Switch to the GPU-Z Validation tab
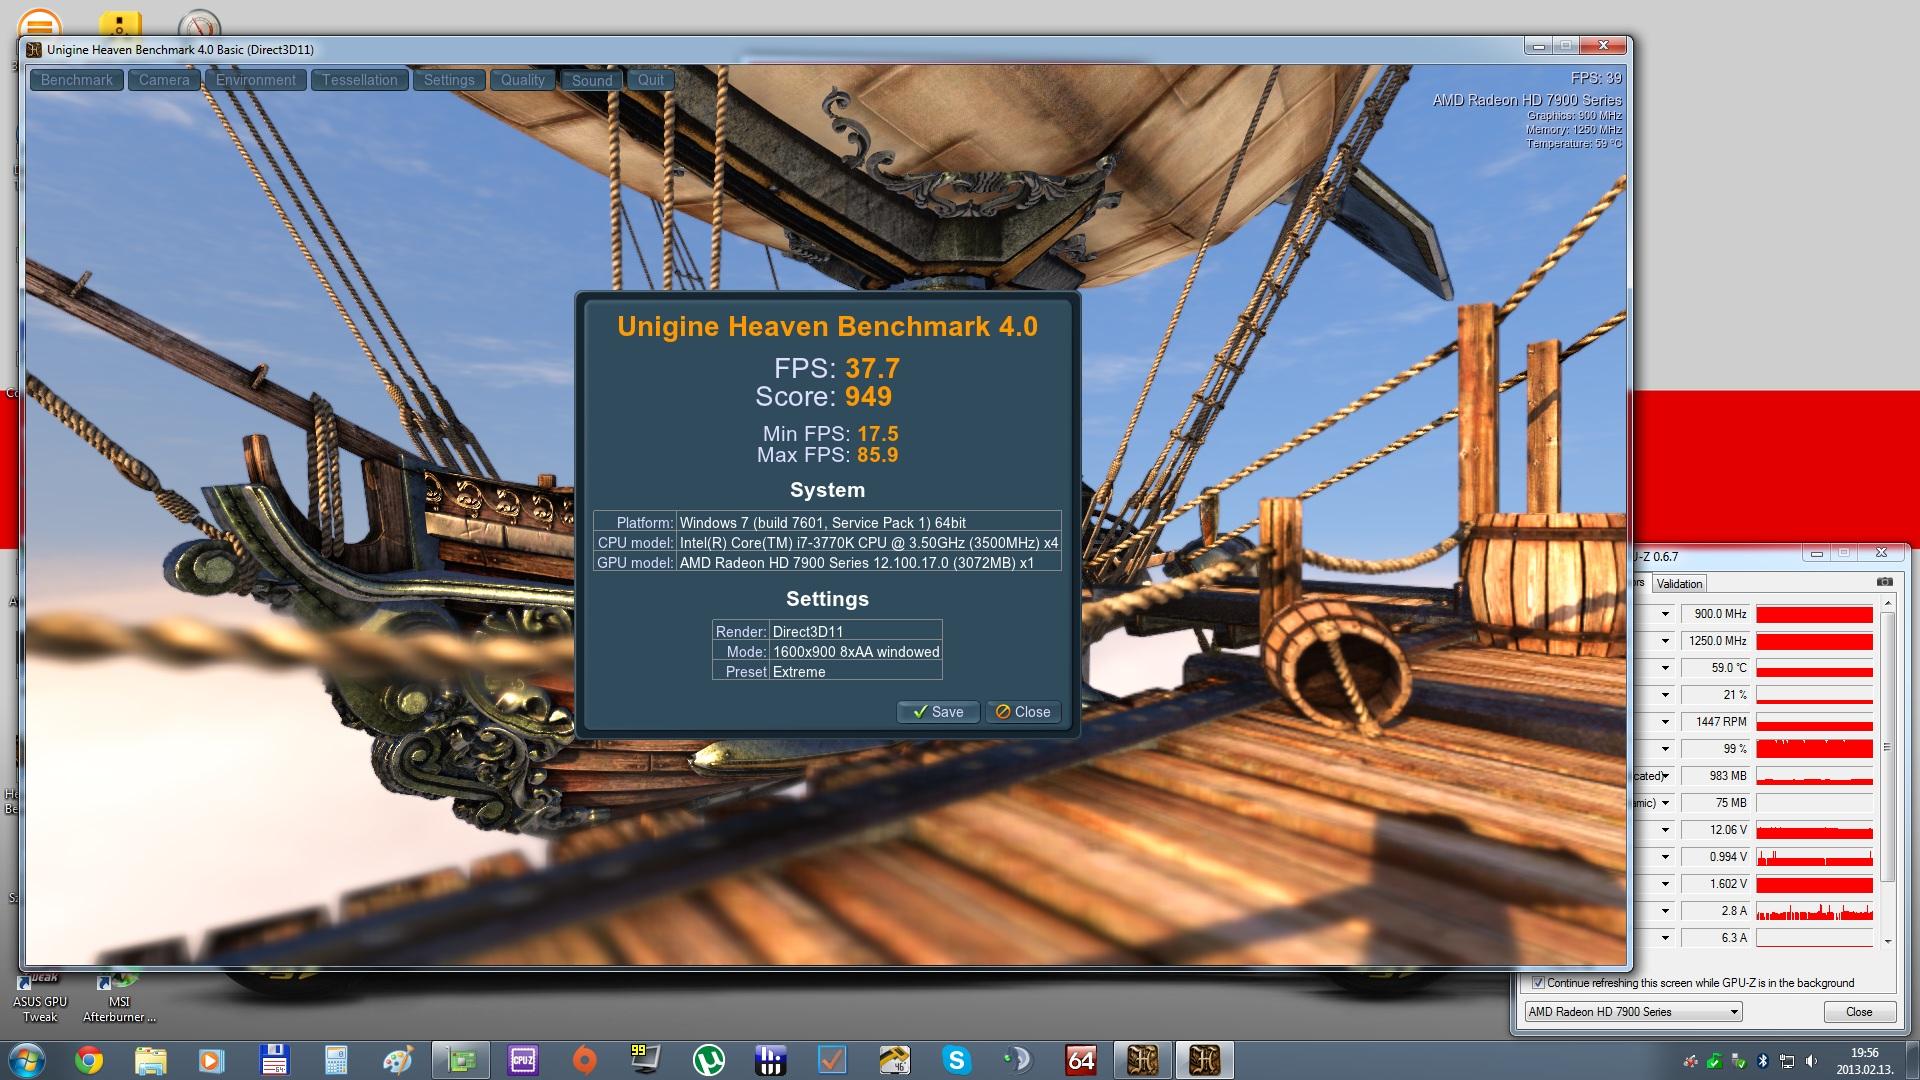 click(1679, 584)
